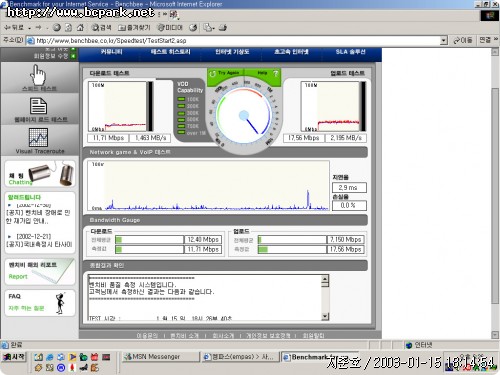Open the test history navigation tab
The height and width of the screenshot is (375, 500).
point(170,52)
